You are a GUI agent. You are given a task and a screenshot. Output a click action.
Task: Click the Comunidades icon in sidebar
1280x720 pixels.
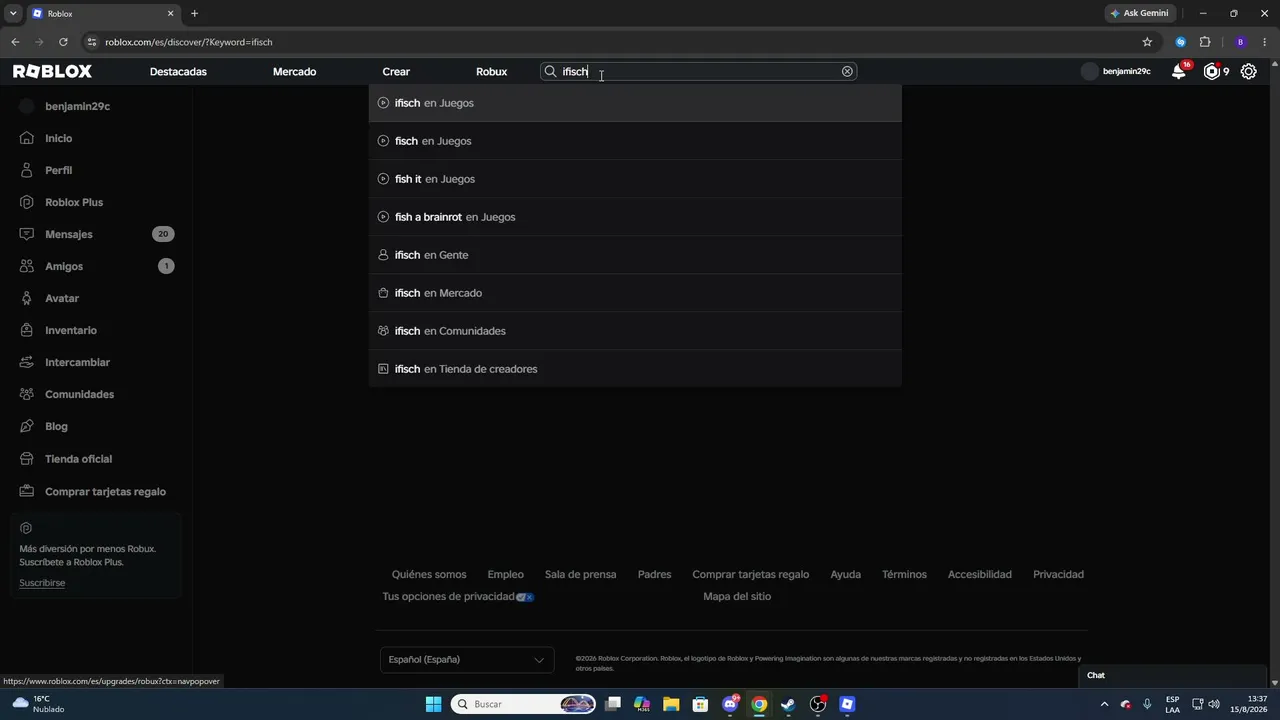point(27,394)
